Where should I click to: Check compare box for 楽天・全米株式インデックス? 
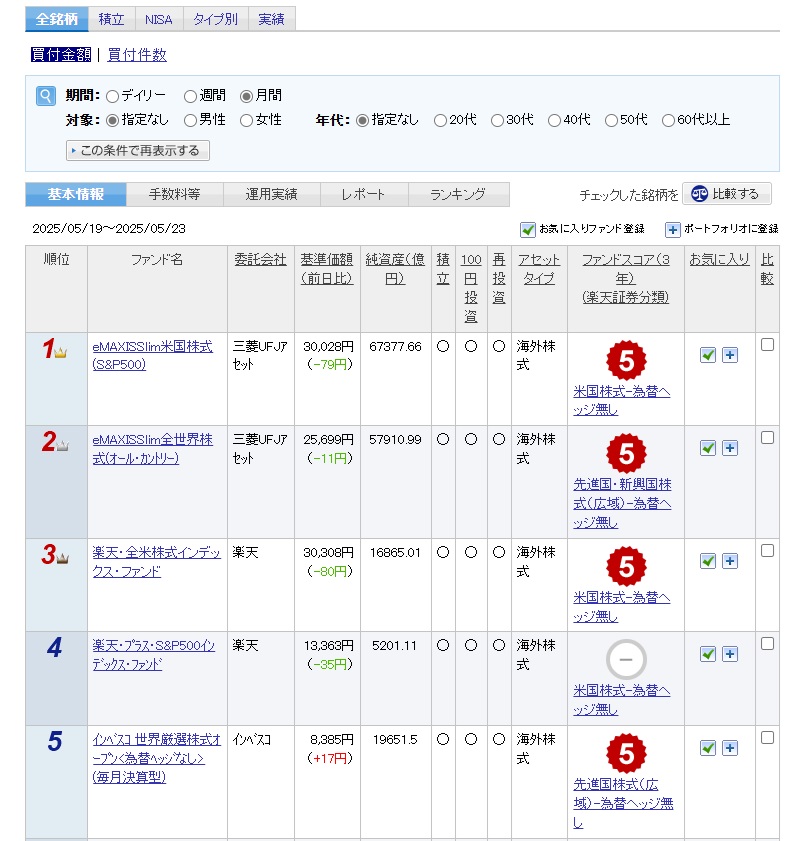(x=767, y=551)
